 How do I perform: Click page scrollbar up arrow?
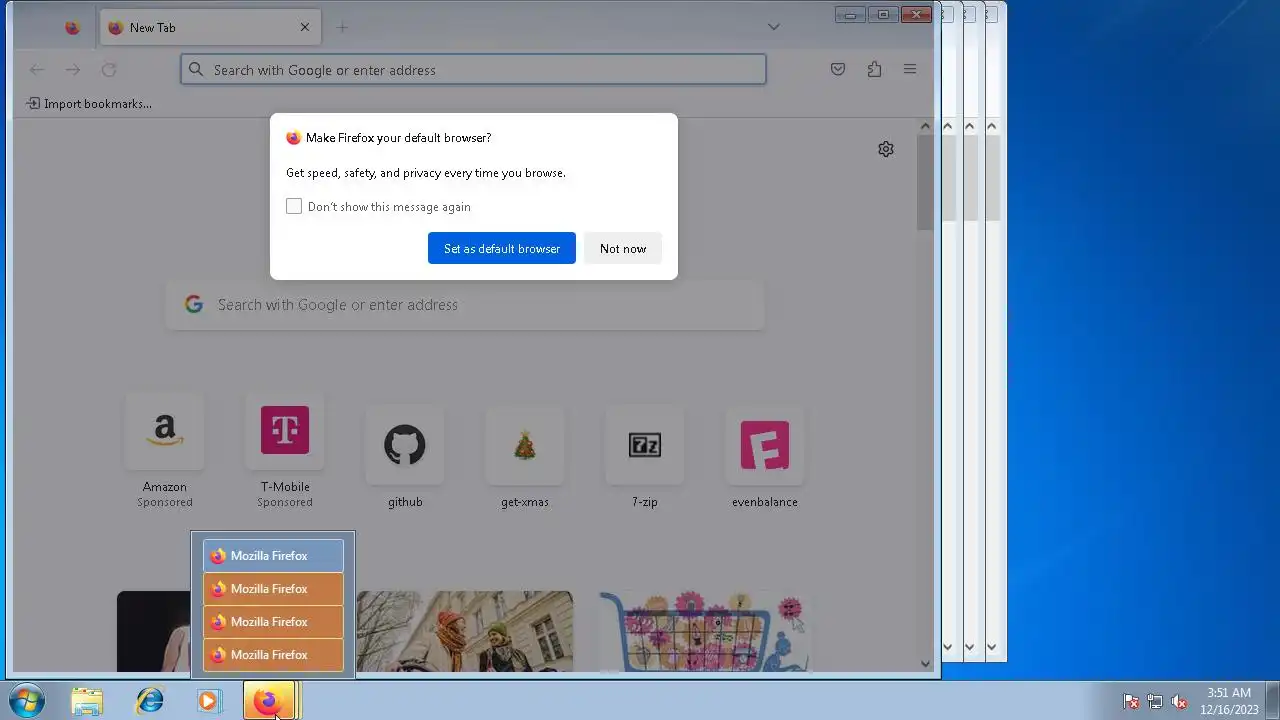point(925,126)
